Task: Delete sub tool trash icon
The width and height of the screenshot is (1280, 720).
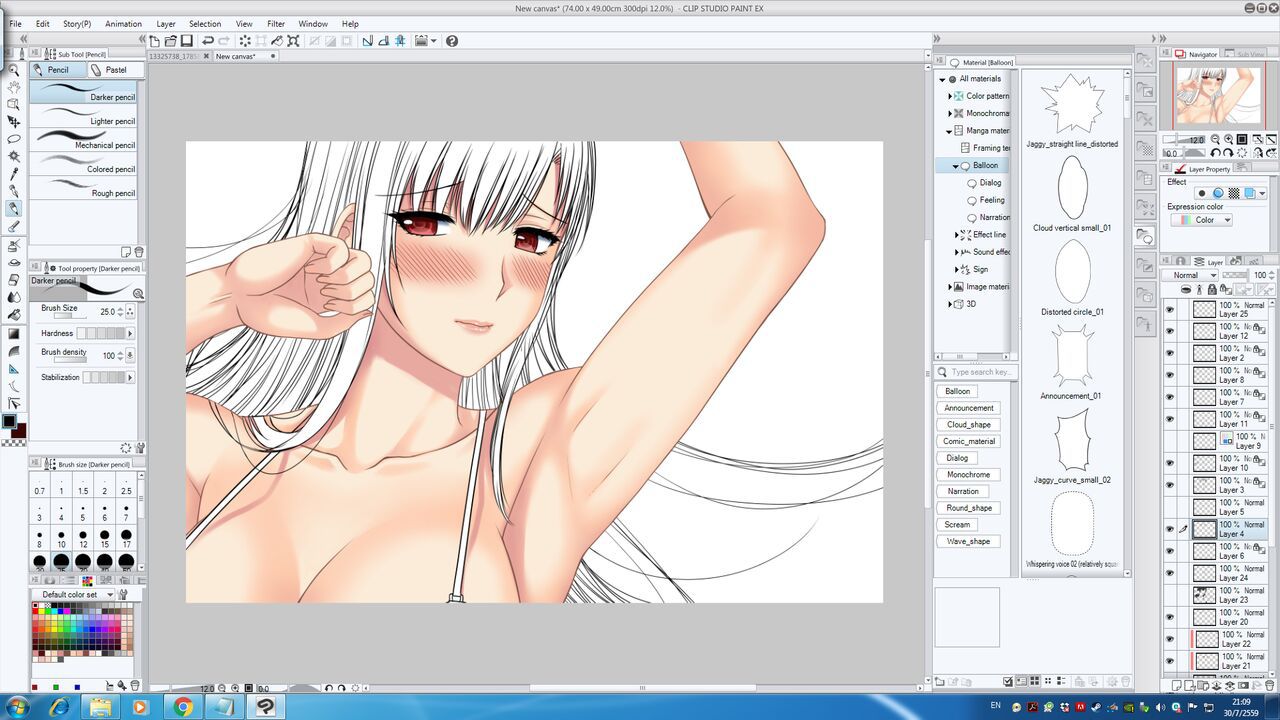Action: (139, 252)
